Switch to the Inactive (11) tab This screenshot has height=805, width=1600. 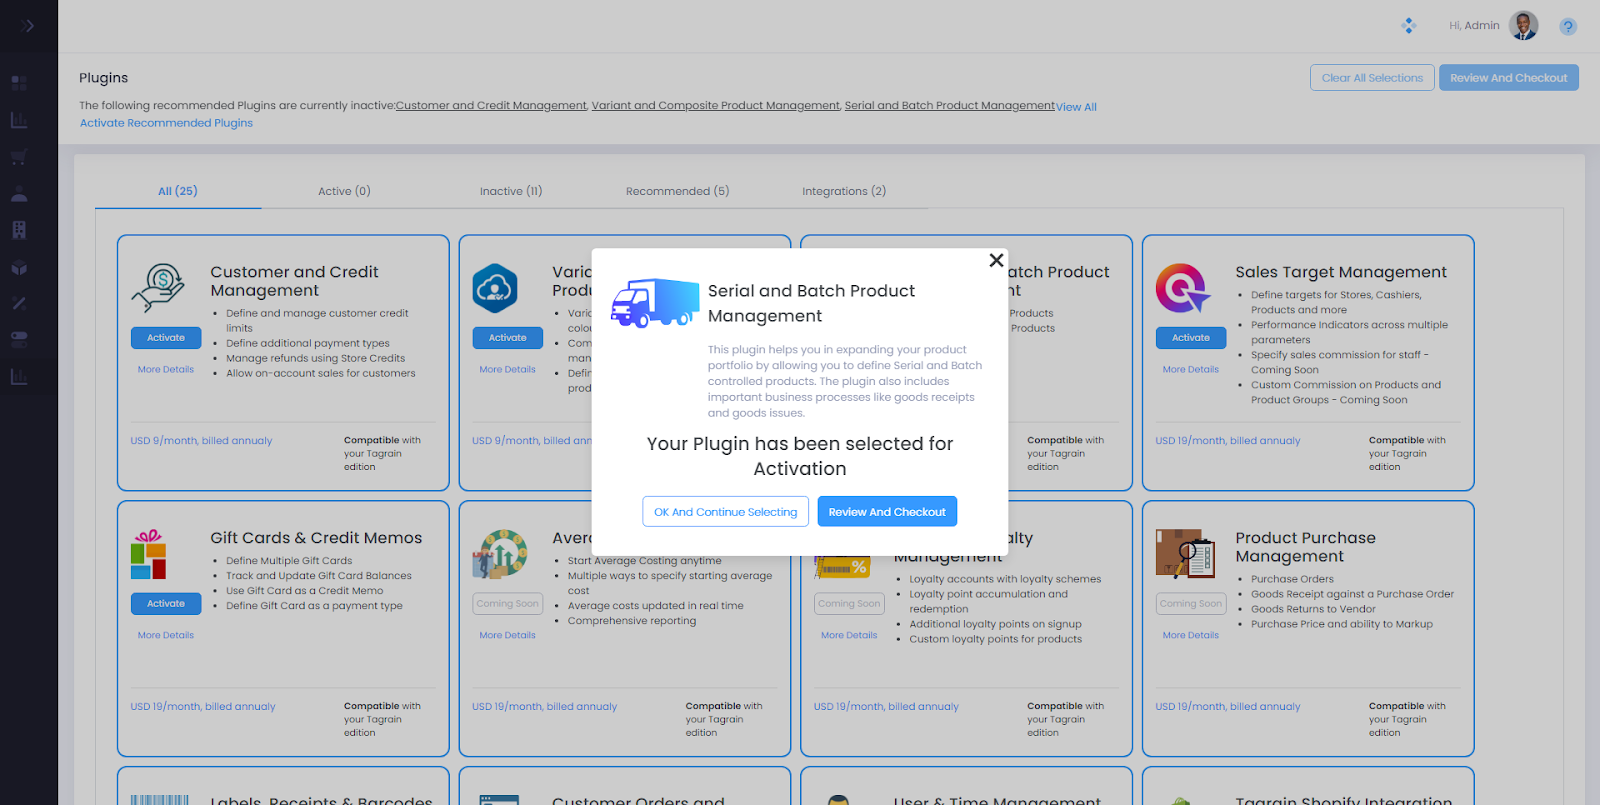pos(511,191)
